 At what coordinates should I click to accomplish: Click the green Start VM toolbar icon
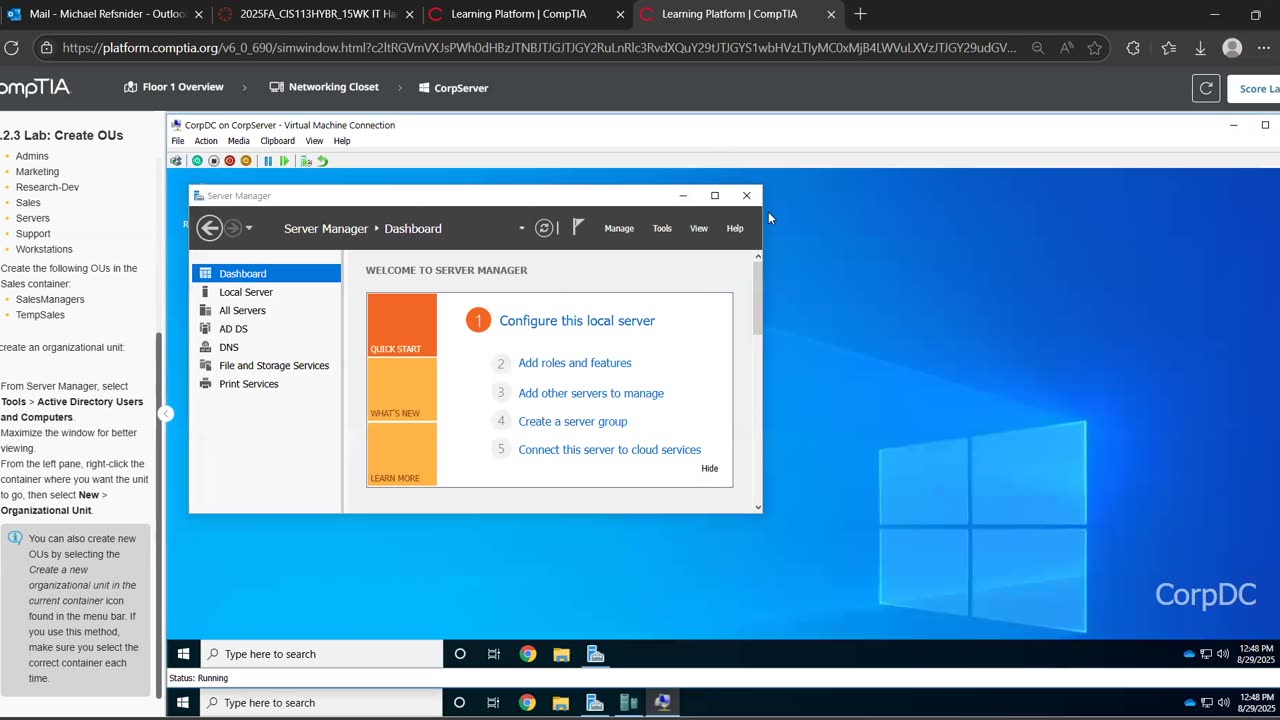point(197,161)
